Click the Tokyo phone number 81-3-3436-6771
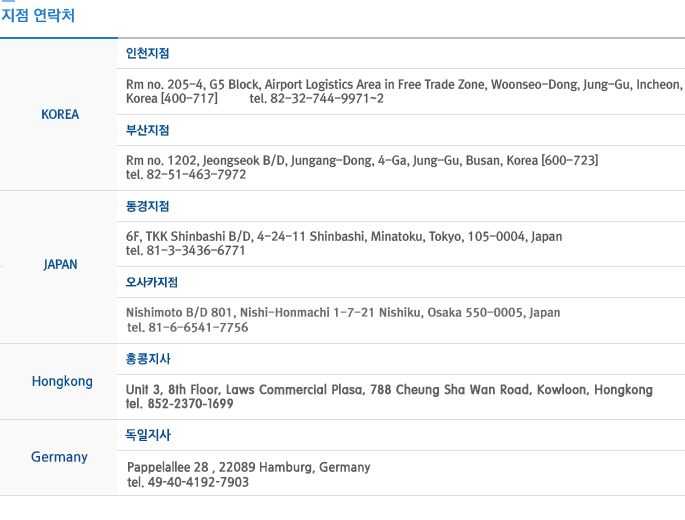This screenshot has width=685, height=520. [x=186, y=251]
